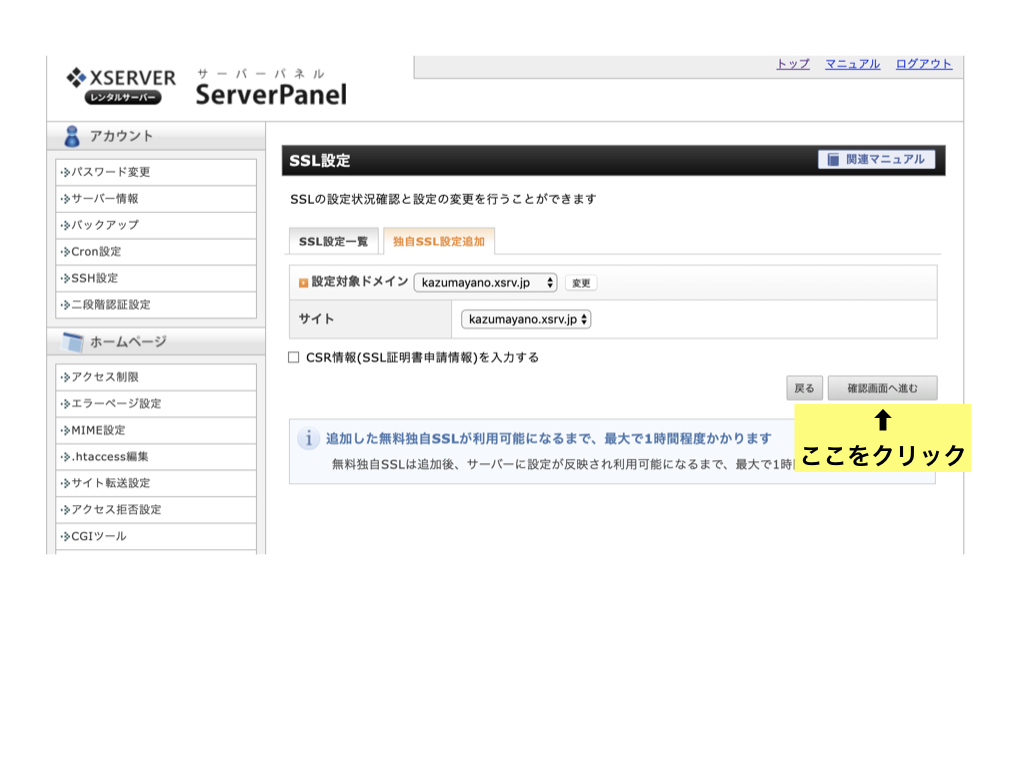The height and width of the screenshot is (768, 1024).
Task: Click the 戻る button
Action: [804, 388]
